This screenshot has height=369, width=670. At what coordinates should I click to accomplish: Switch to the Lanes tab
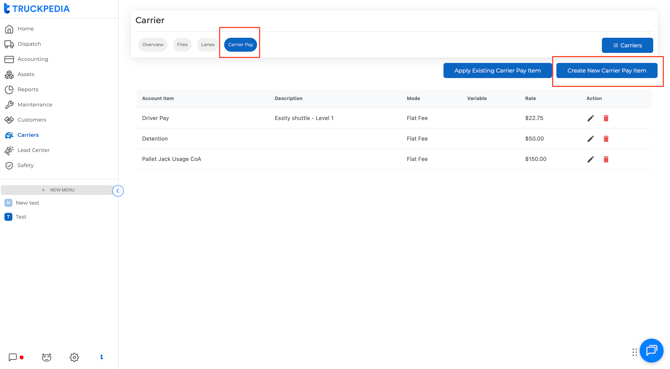pyautogui.click(x=208, y=44)
